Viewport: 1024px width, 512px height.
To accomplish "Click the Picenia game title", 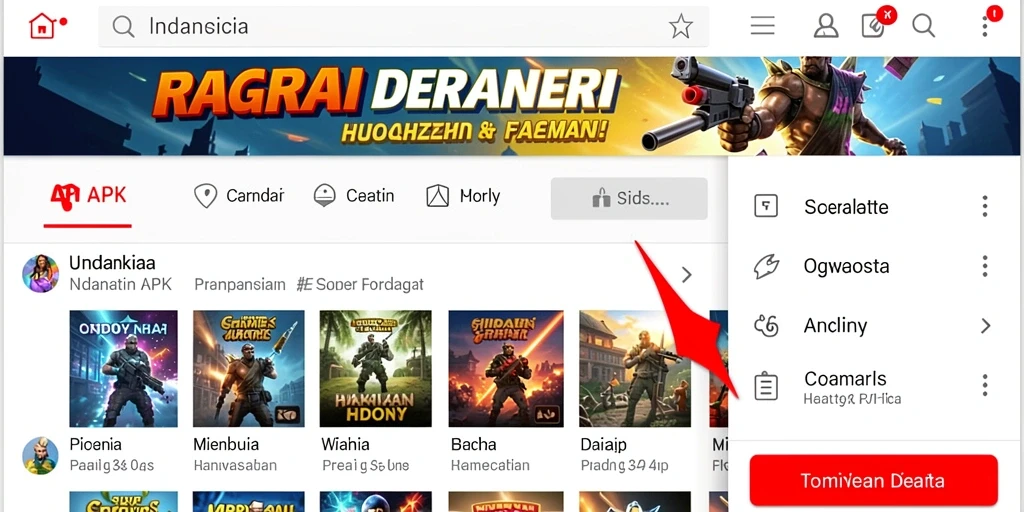I will (95, 445).
